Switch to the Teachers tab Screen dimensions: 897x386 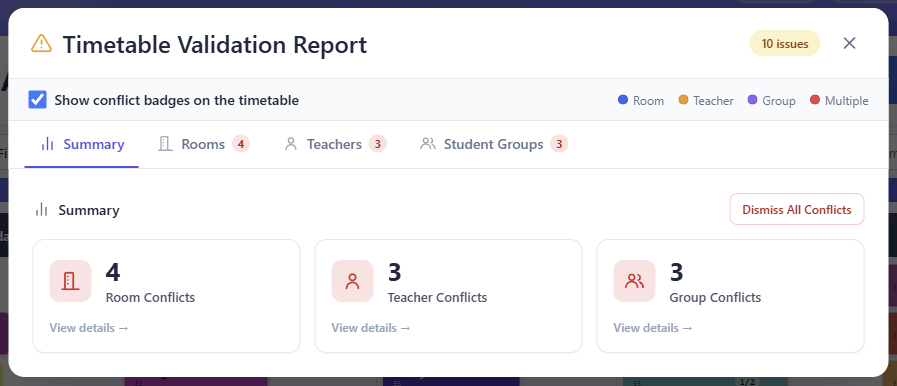pyautogui.click(x=335, y=144)
